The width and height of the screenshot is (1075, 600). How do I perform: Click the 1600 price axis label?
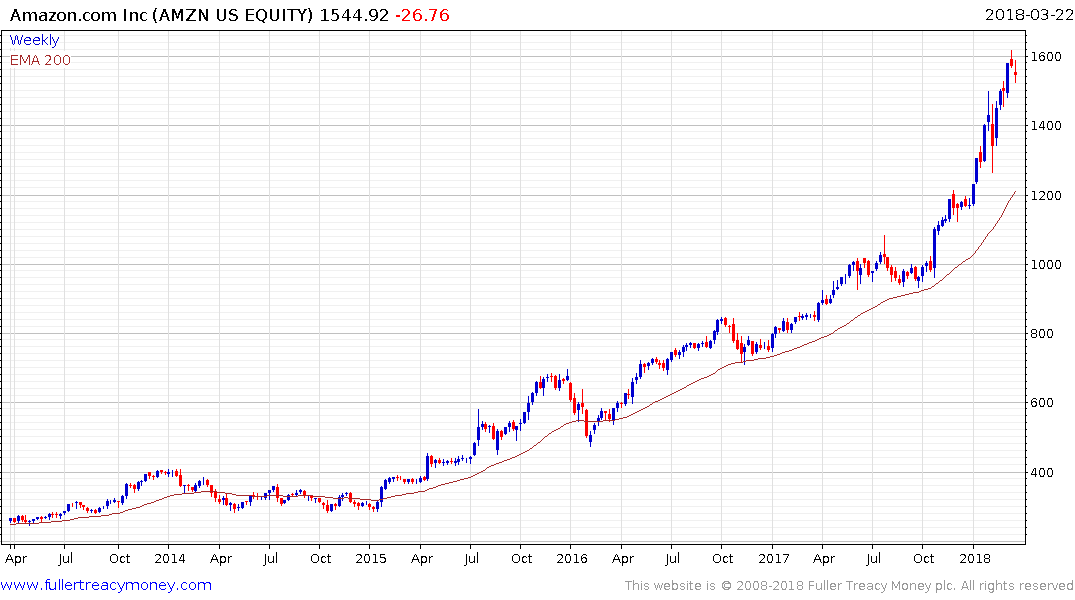1046,56
